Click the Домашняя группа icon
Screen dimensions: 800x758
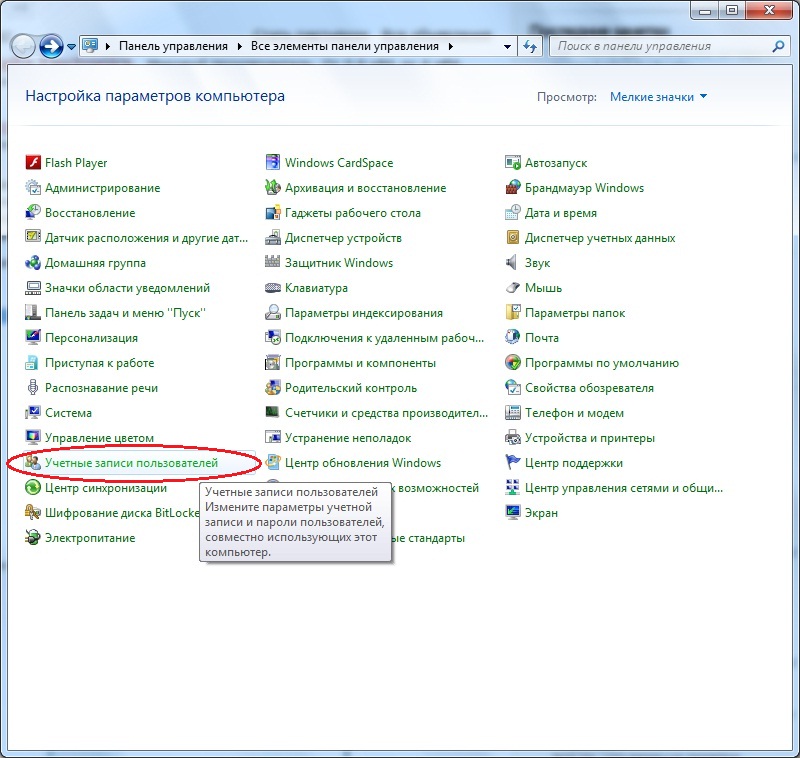click(33, 263)
